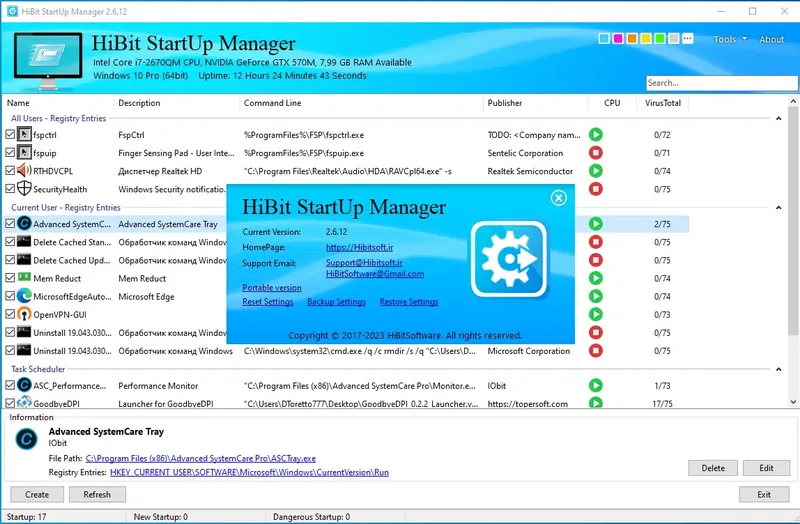Click the RTHDVCPL speaker icon
Viewport: 800px width, 524px height.
[x=24, y=170]
